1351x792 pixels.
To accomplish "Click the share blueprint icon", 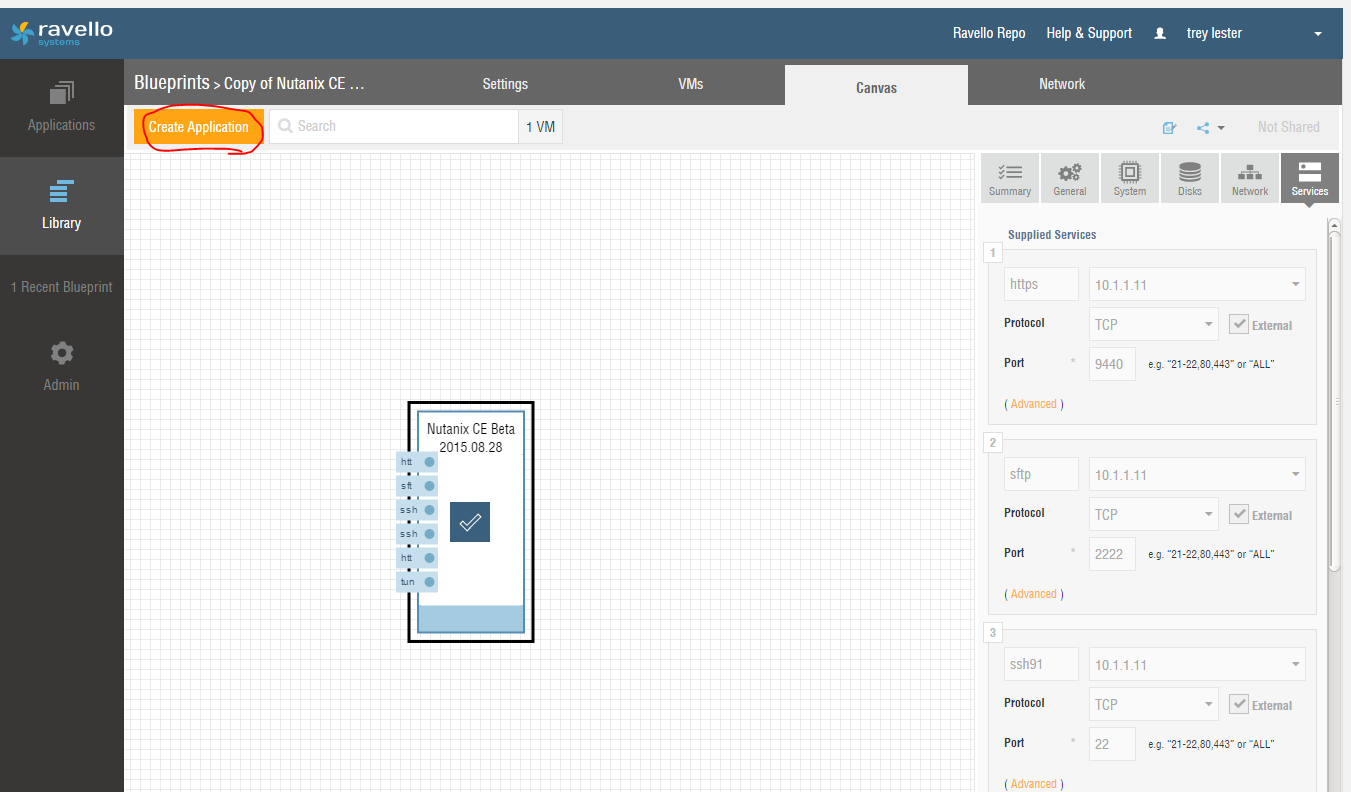I will tap(1204, 127).
